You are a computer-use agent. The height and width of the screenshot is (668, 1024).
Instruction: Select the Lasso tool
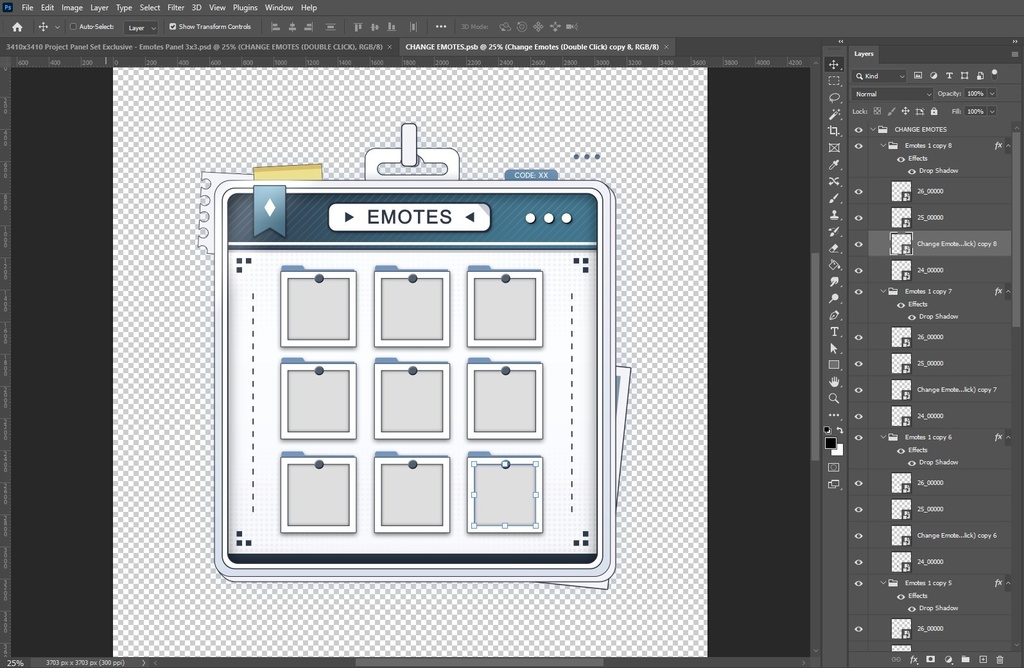[x=834, y=98]
